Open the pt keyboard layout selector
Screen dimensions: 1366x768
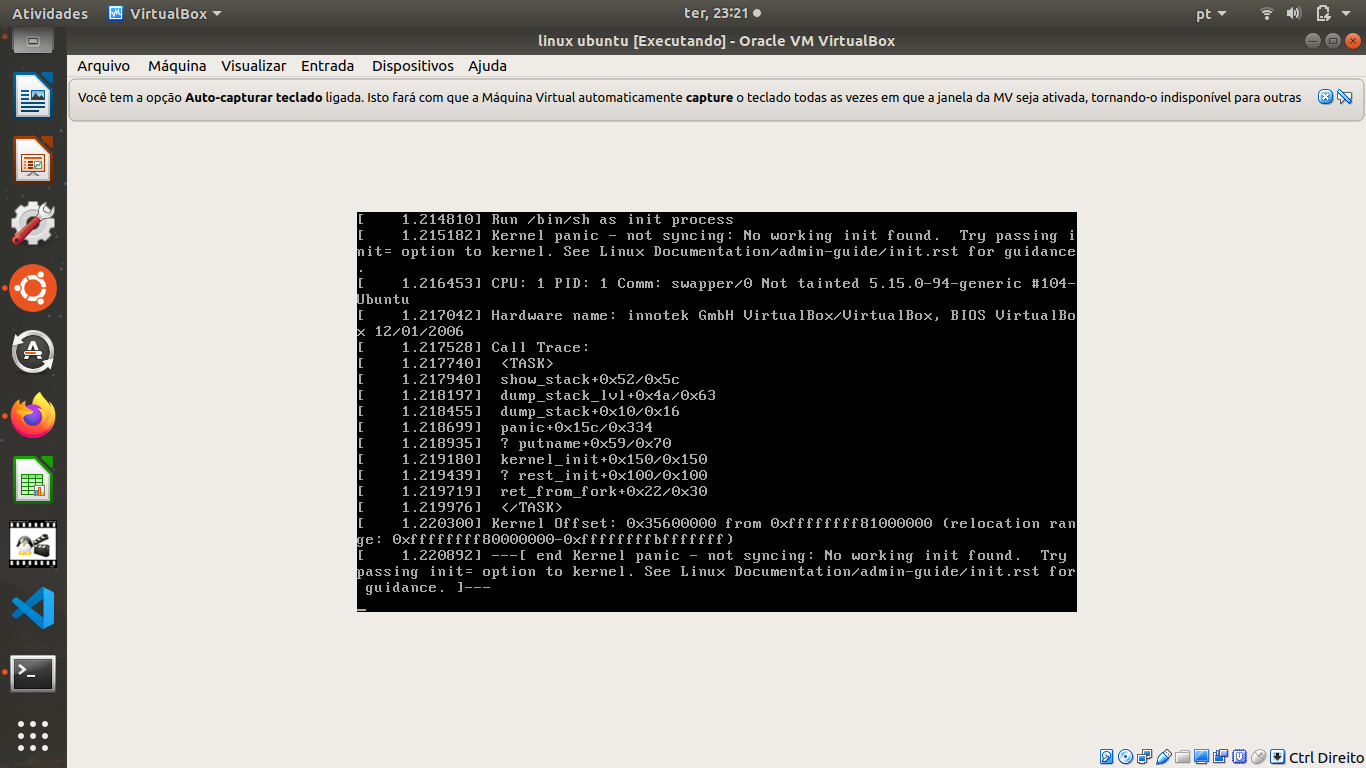coord(1211,13)
